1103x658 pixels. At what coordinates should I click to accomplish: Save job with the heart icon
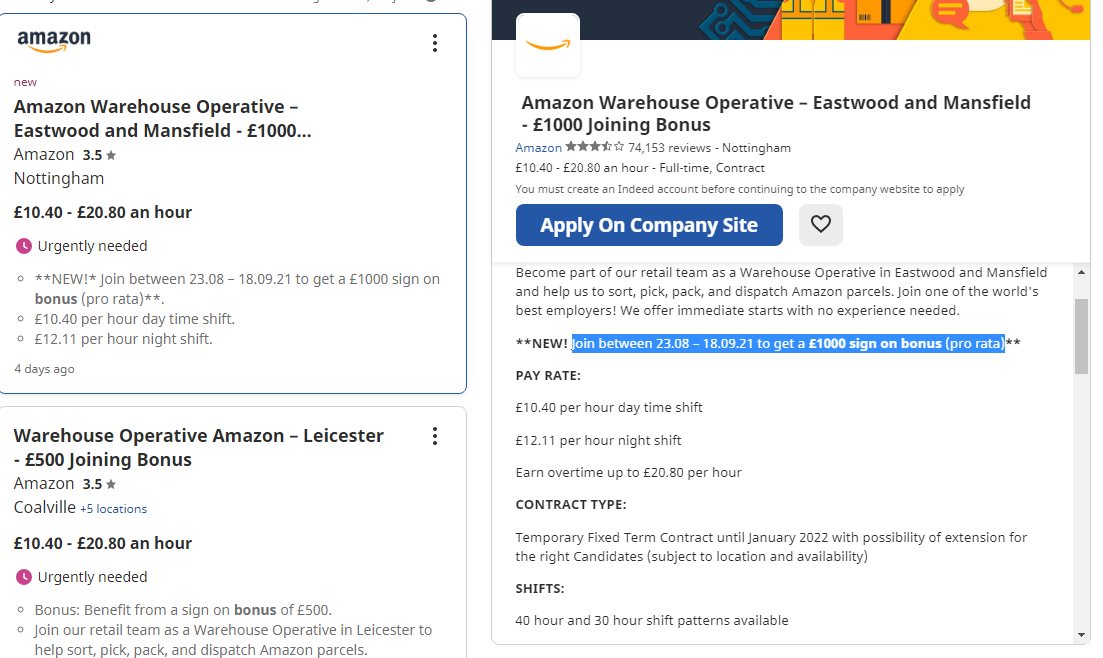pos(821,224)
